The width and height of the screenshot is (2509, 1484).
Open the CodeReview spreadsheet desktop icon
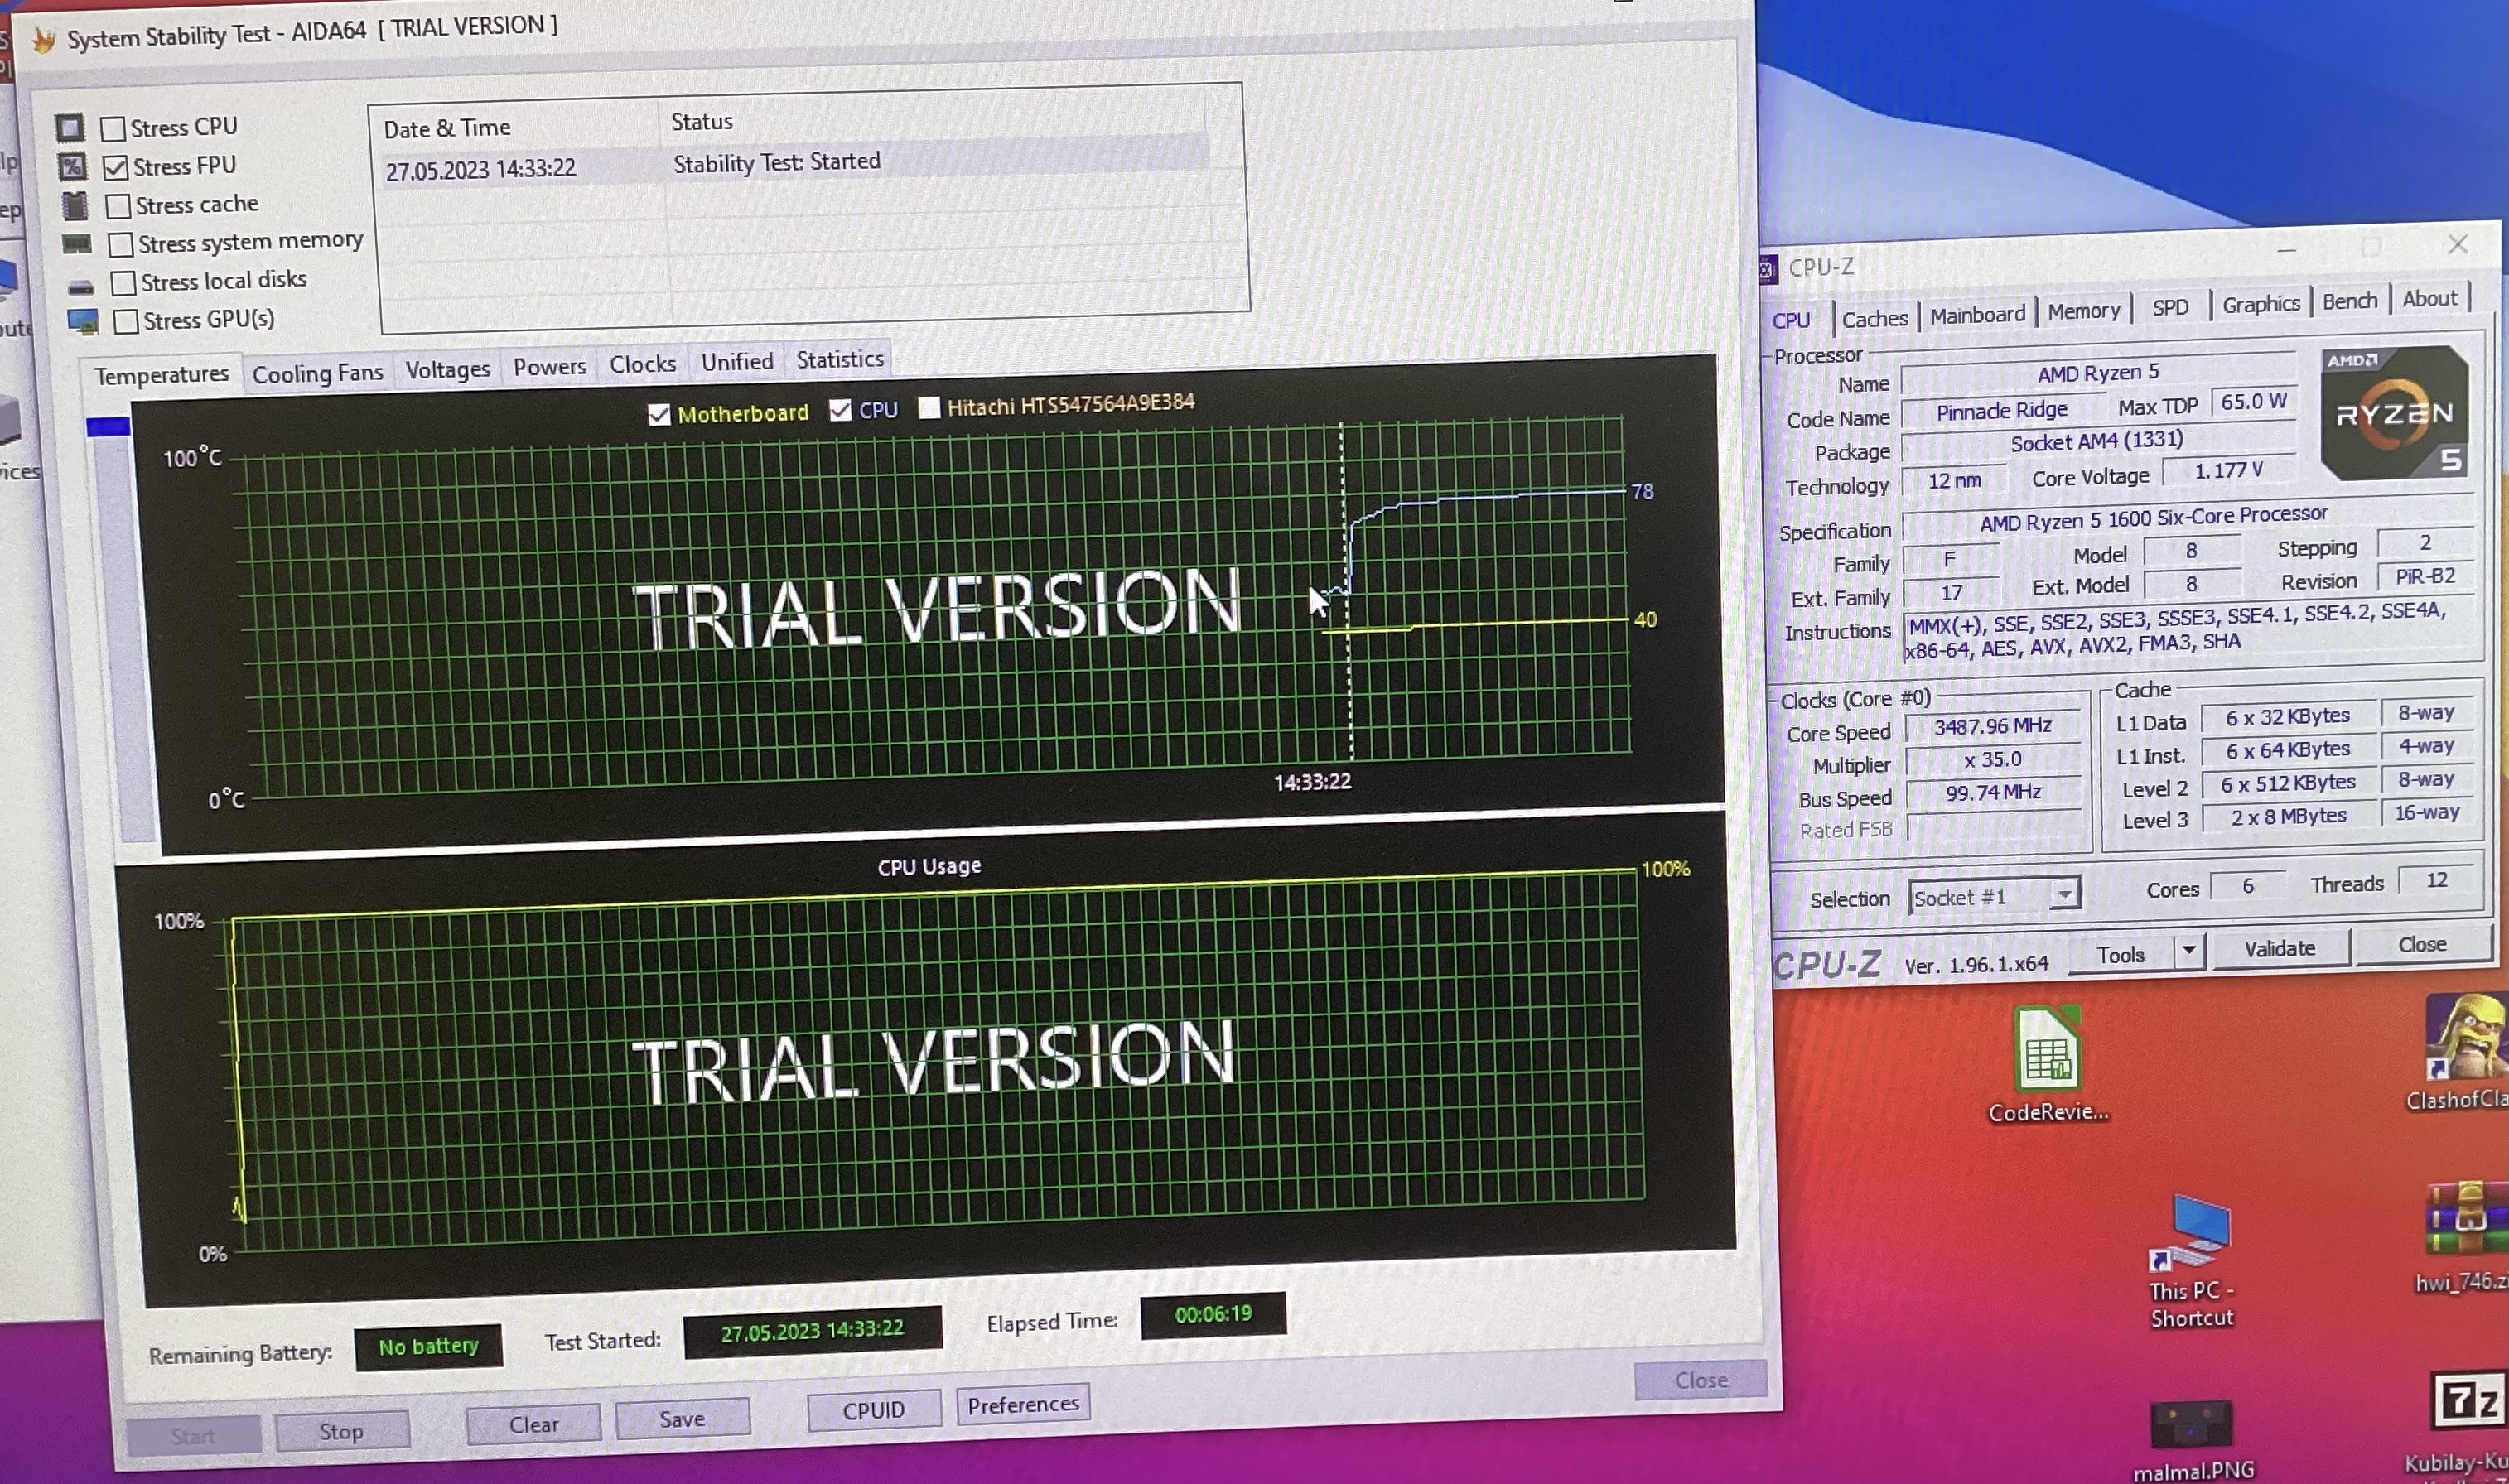(2046, 1050)
